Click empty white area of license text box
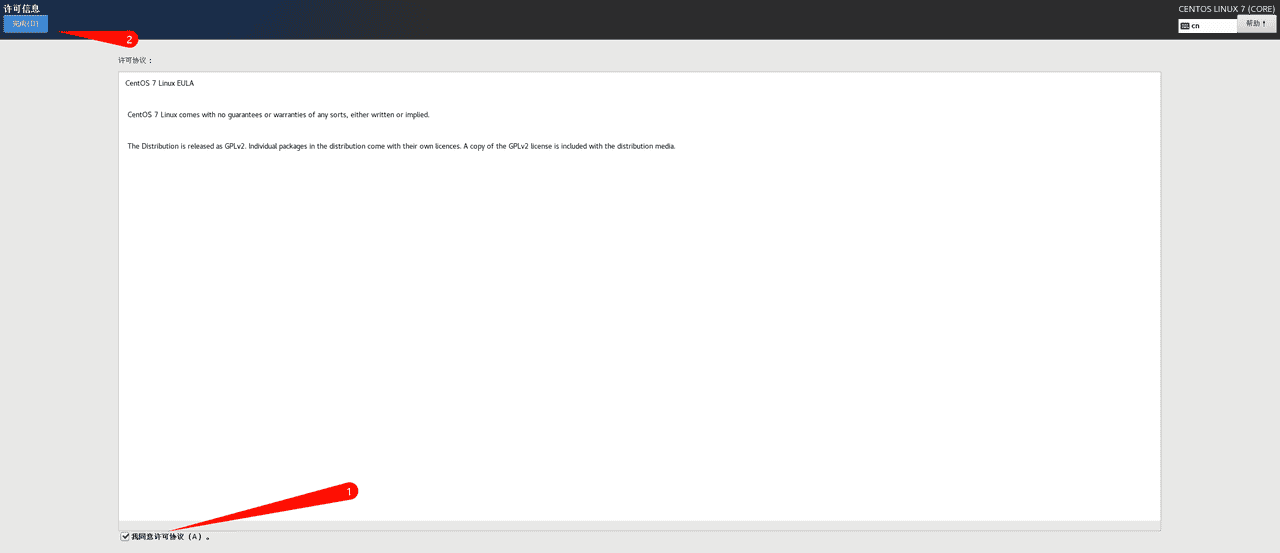1280x553 pixels. pyautogui.click(x=639, y=330)
